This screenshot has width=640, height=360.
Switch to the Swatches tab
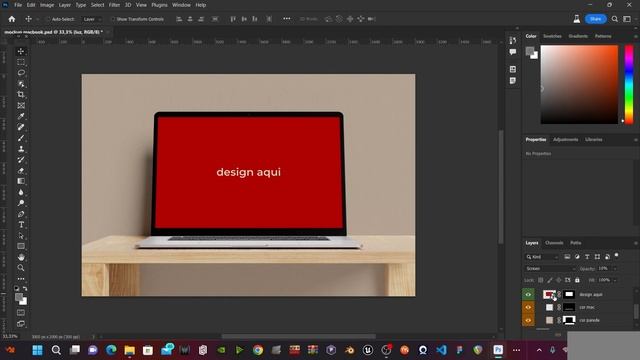[x=552, y=36]
